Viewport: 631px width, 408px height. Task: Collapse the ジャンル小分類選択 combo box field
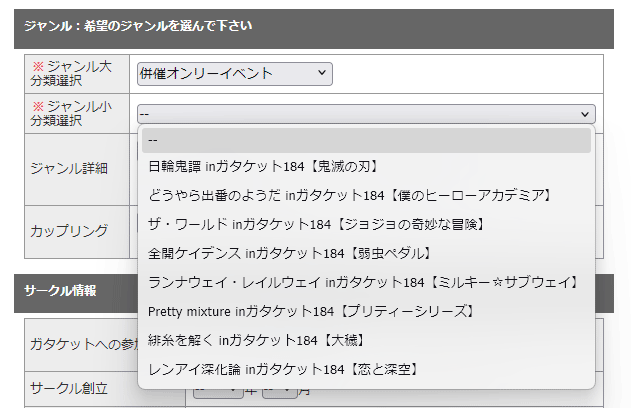(360, 114)
